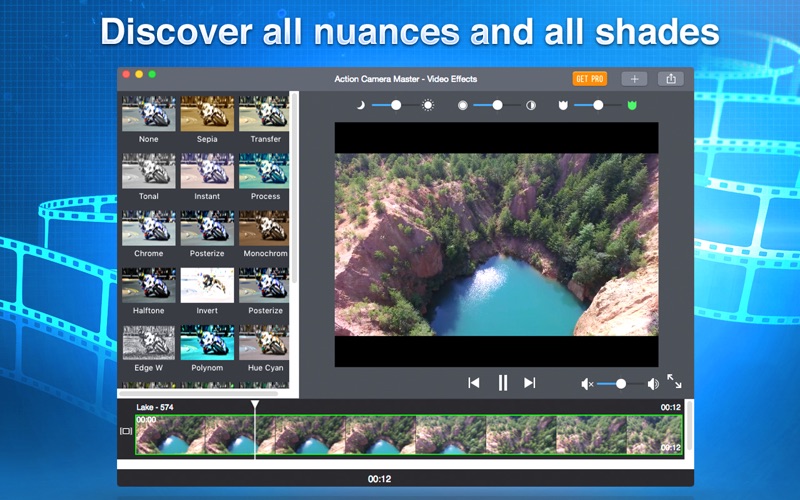Click the timeline vertical scrollbar

(x=689, y=426)
